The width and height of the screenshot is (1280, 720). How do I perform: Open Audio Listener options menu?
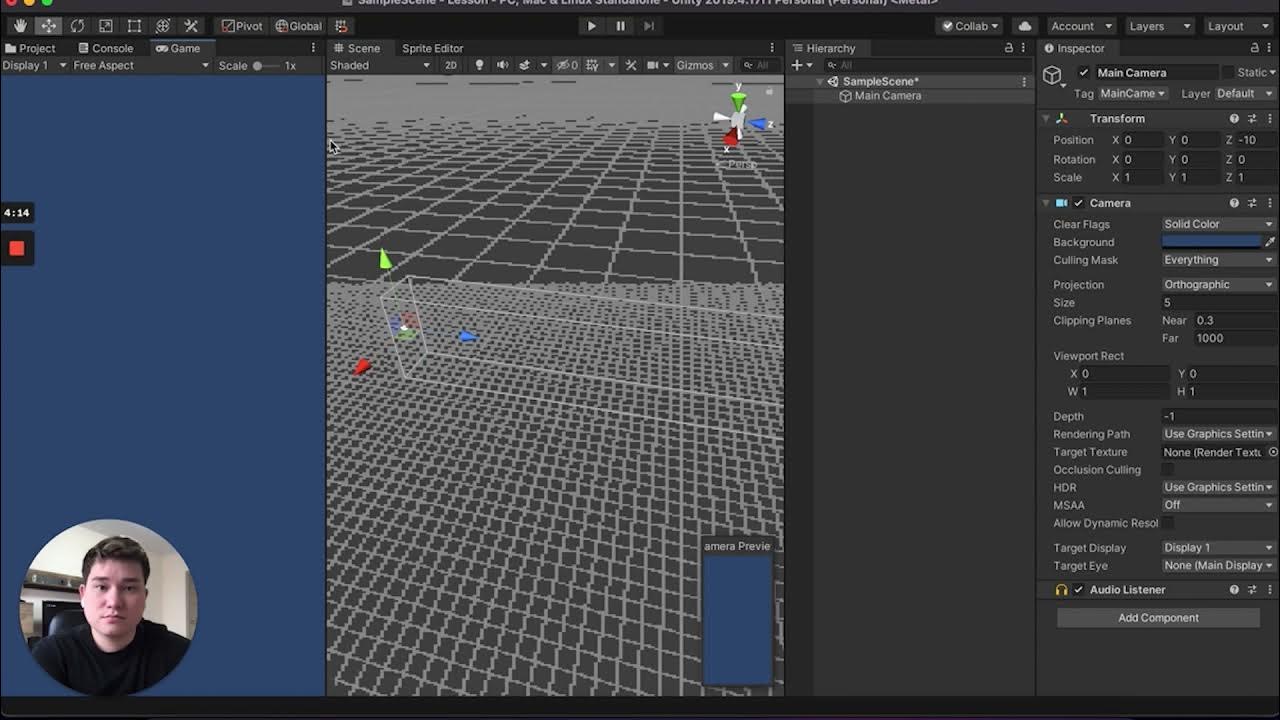(x=1270, y=590)
